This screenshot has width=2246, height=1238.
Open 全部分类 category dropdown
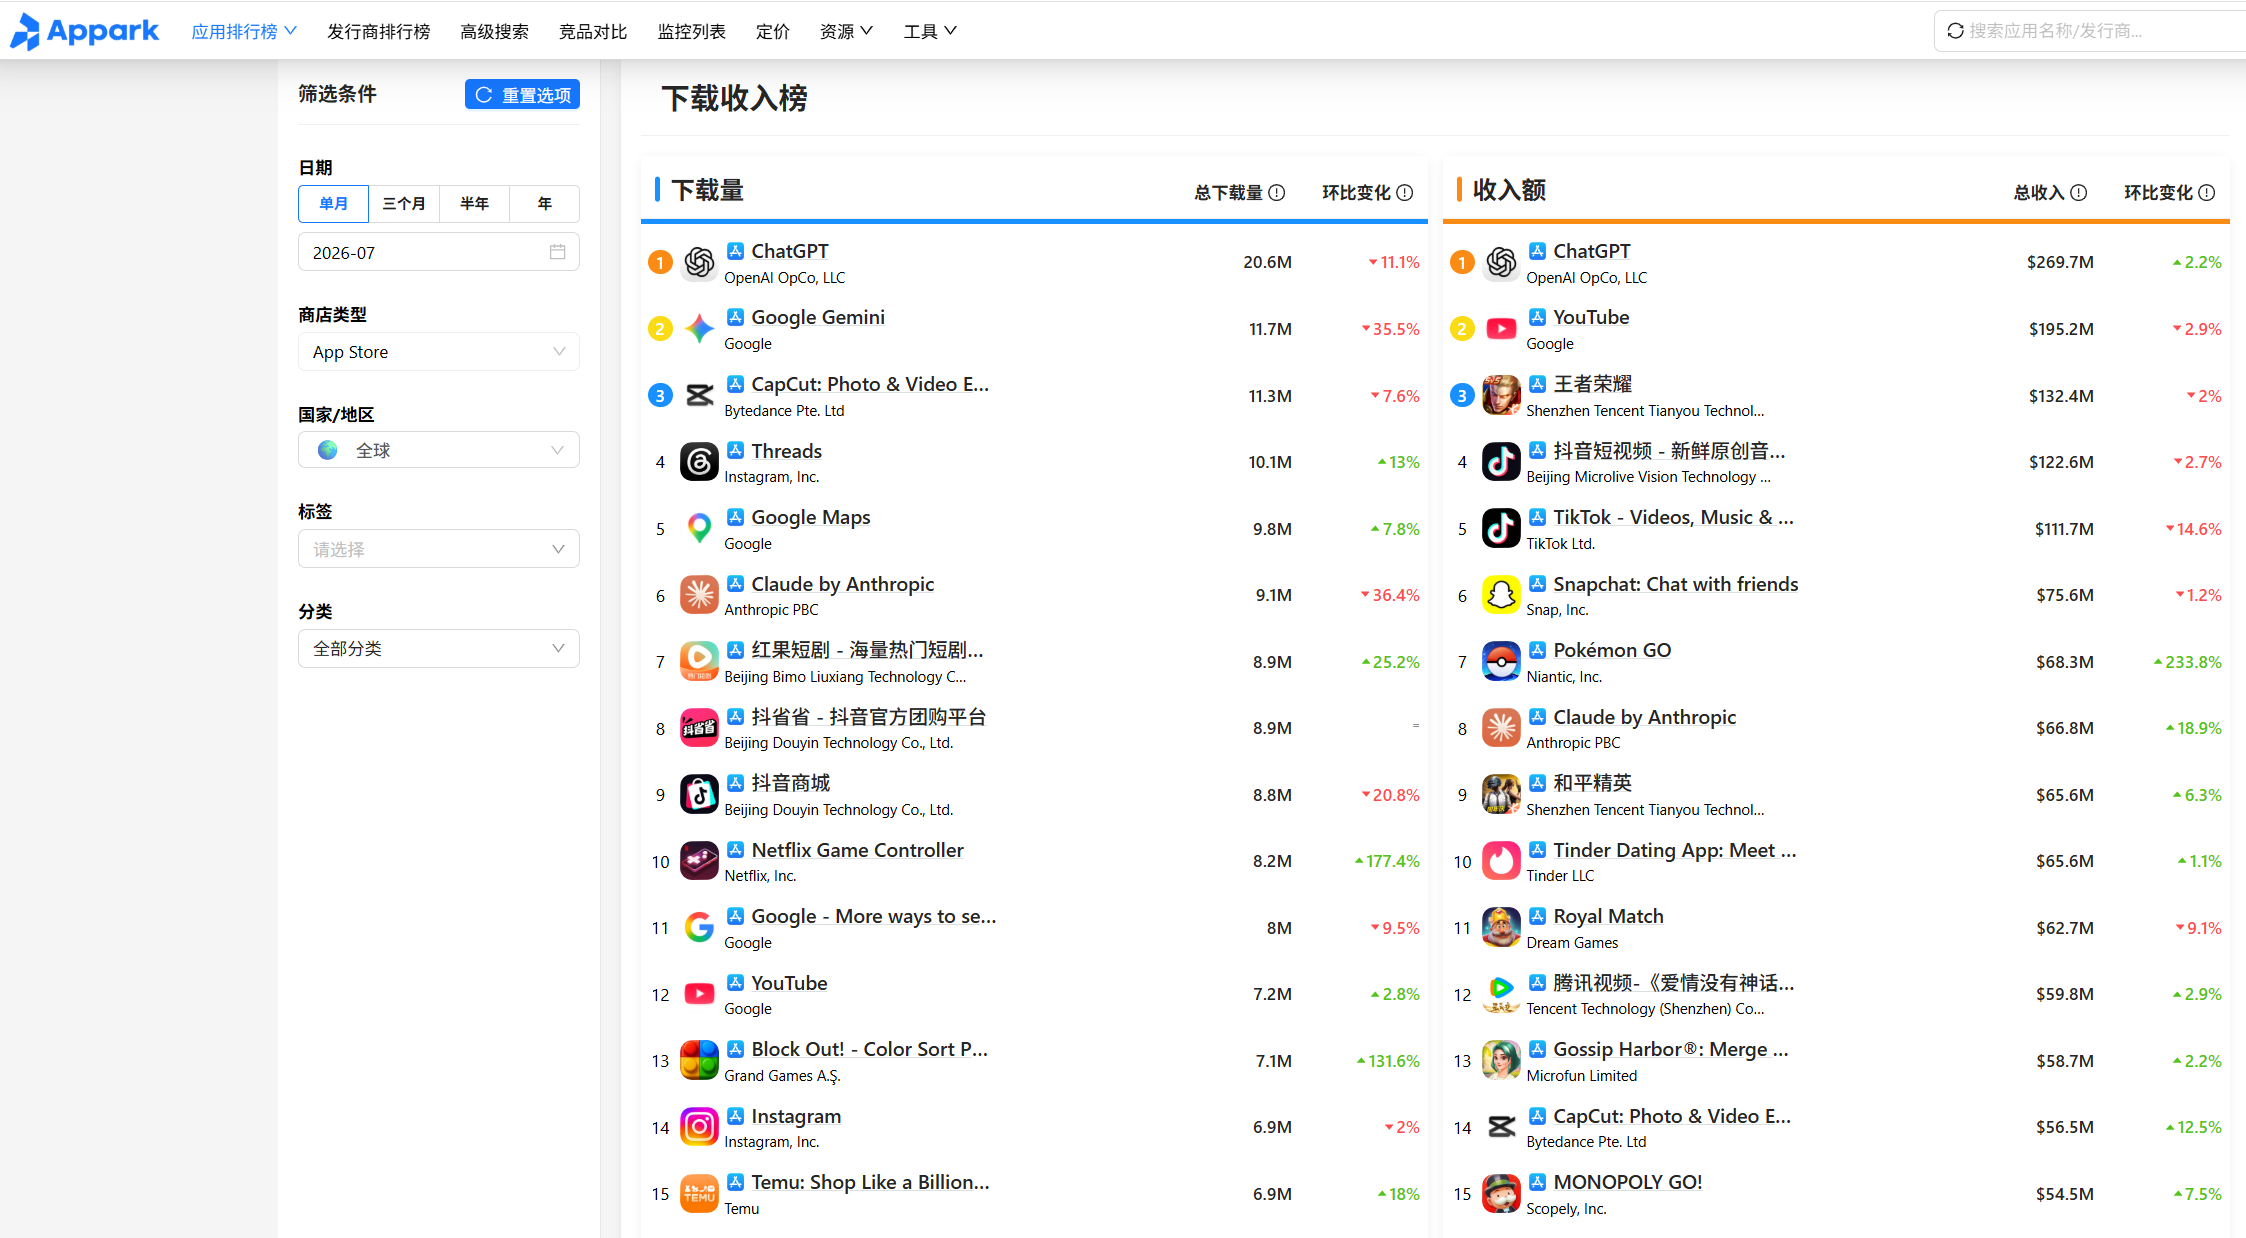(x=439, y=649)
